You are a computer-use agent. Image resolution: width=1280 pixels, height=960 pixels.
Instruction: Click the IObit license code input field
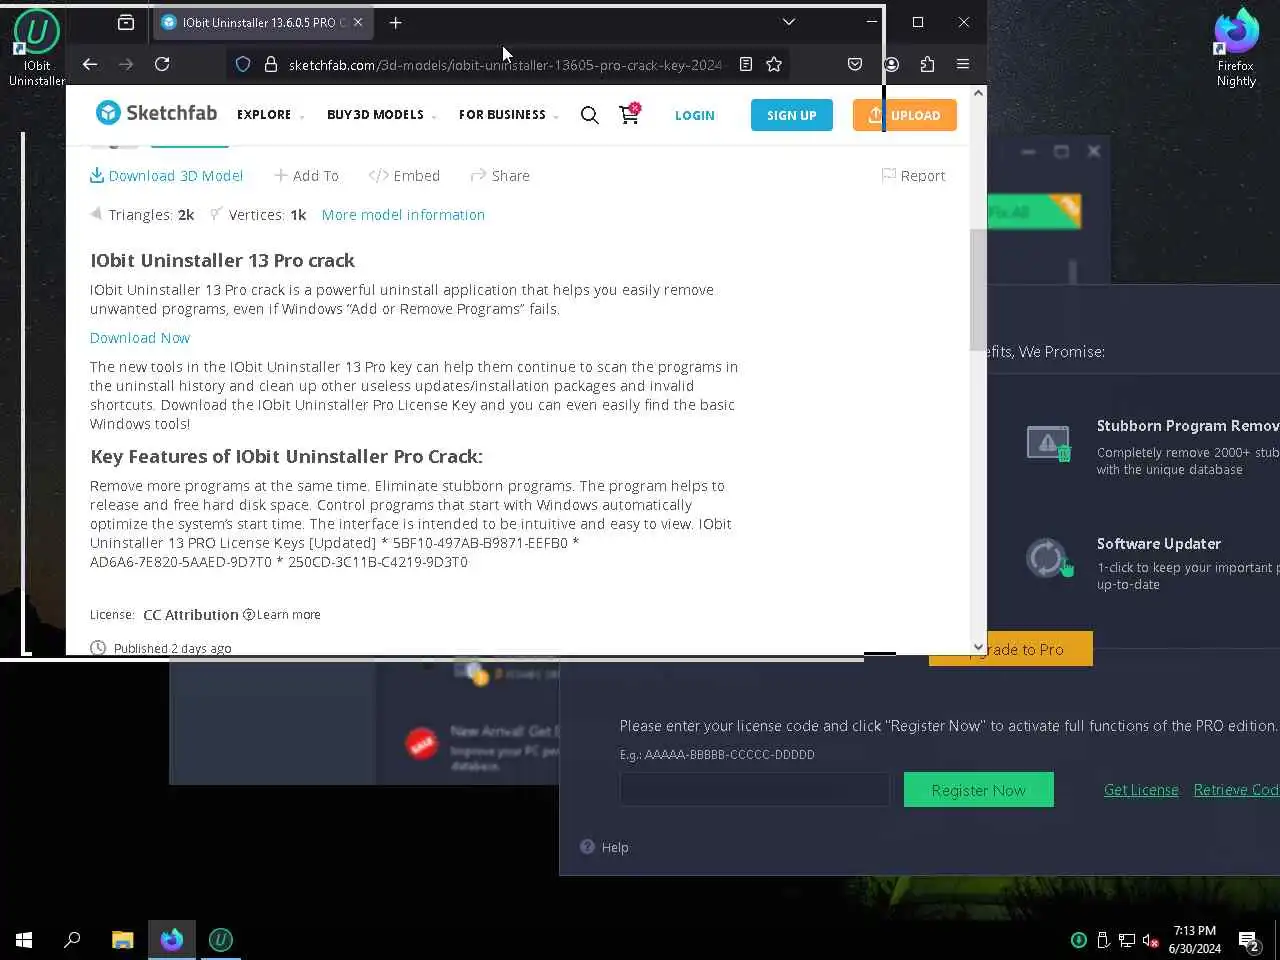[754, 790]
